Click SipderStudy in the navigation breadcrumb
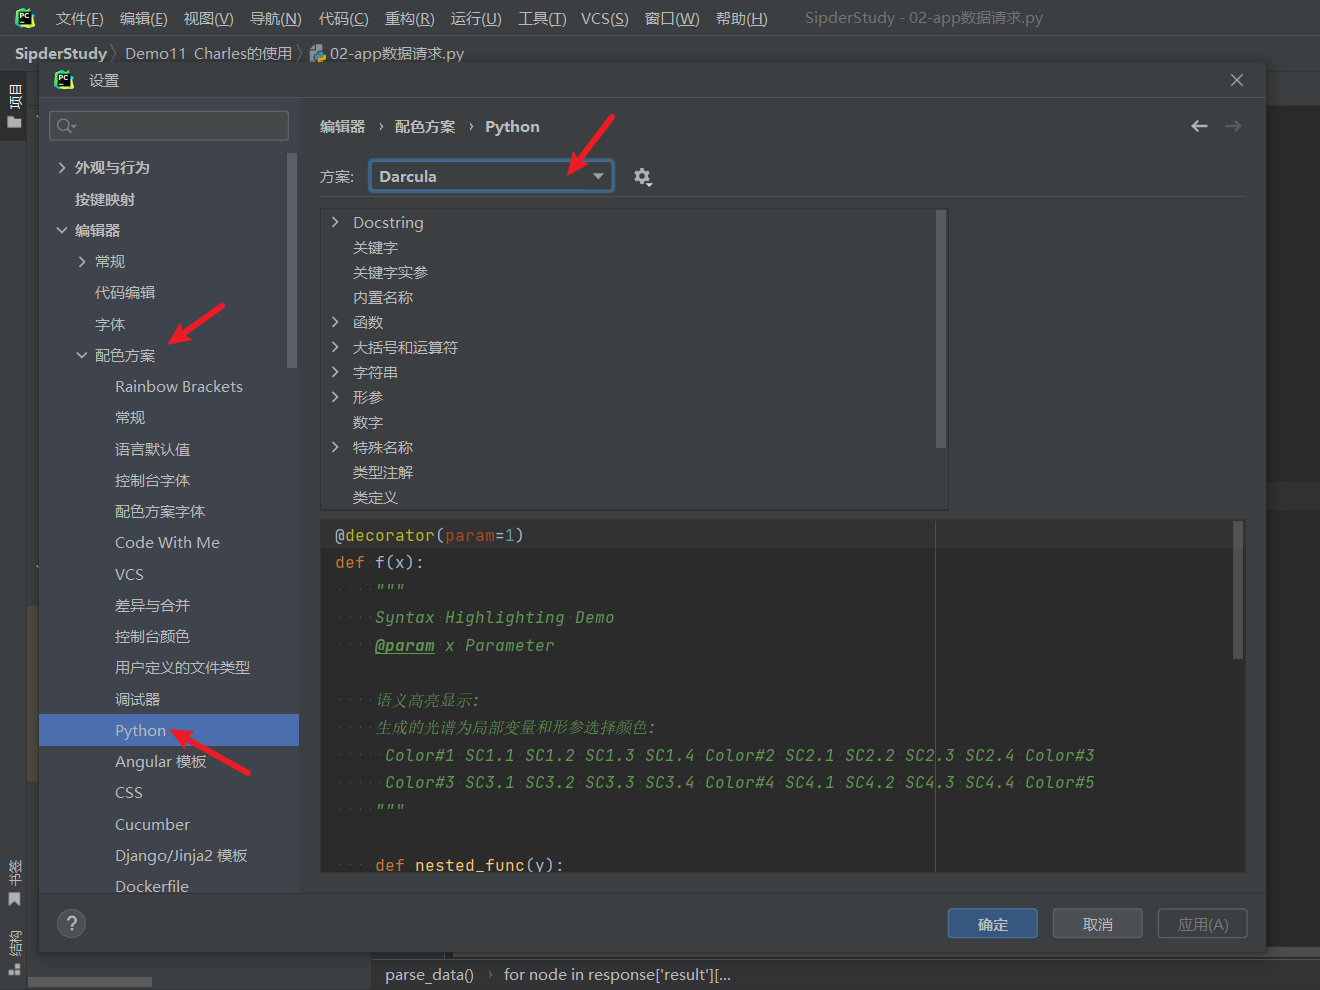1320x990 pixels. pos(61,53)
